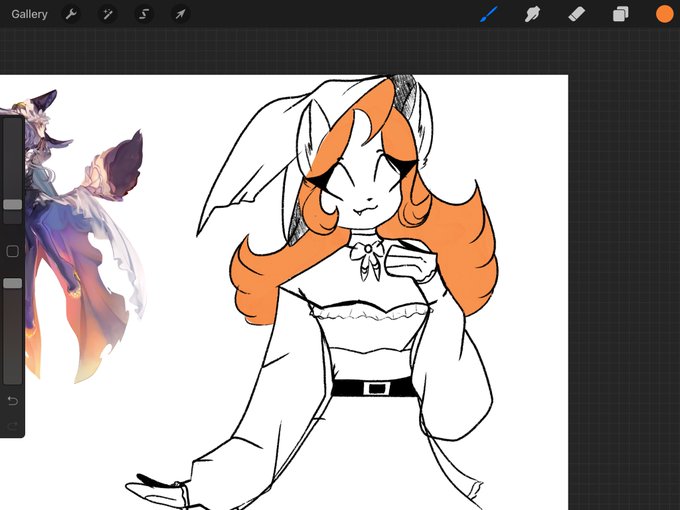
Task: Open the Actions wrench menu
Action: 71,14
